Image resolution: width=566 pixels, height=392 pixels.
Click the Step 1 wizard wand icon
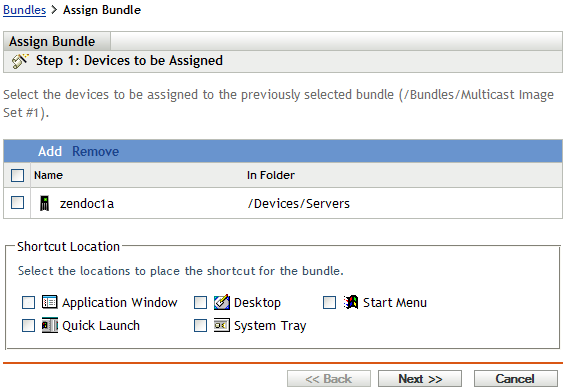point(19,61)
